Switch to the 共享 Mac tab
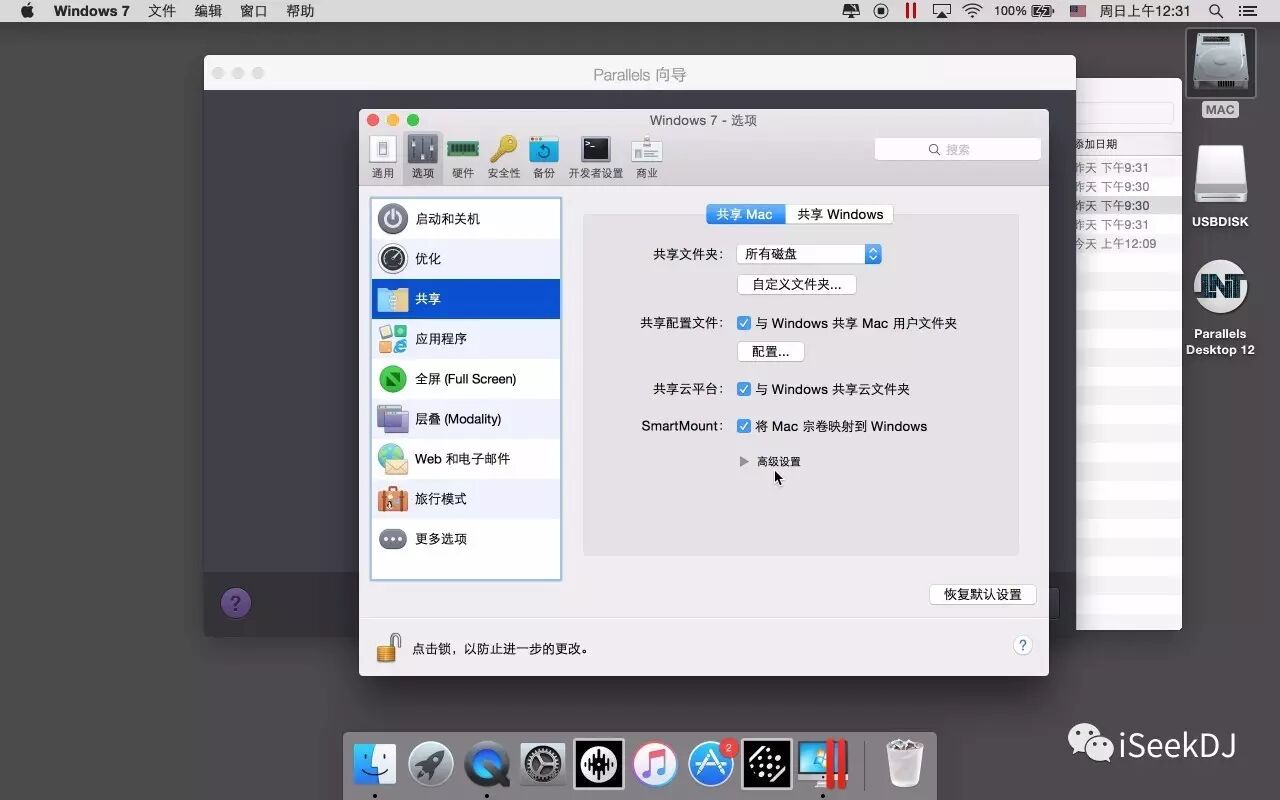The height and width of the screenshot is (800, 1280). click(745, 214)
